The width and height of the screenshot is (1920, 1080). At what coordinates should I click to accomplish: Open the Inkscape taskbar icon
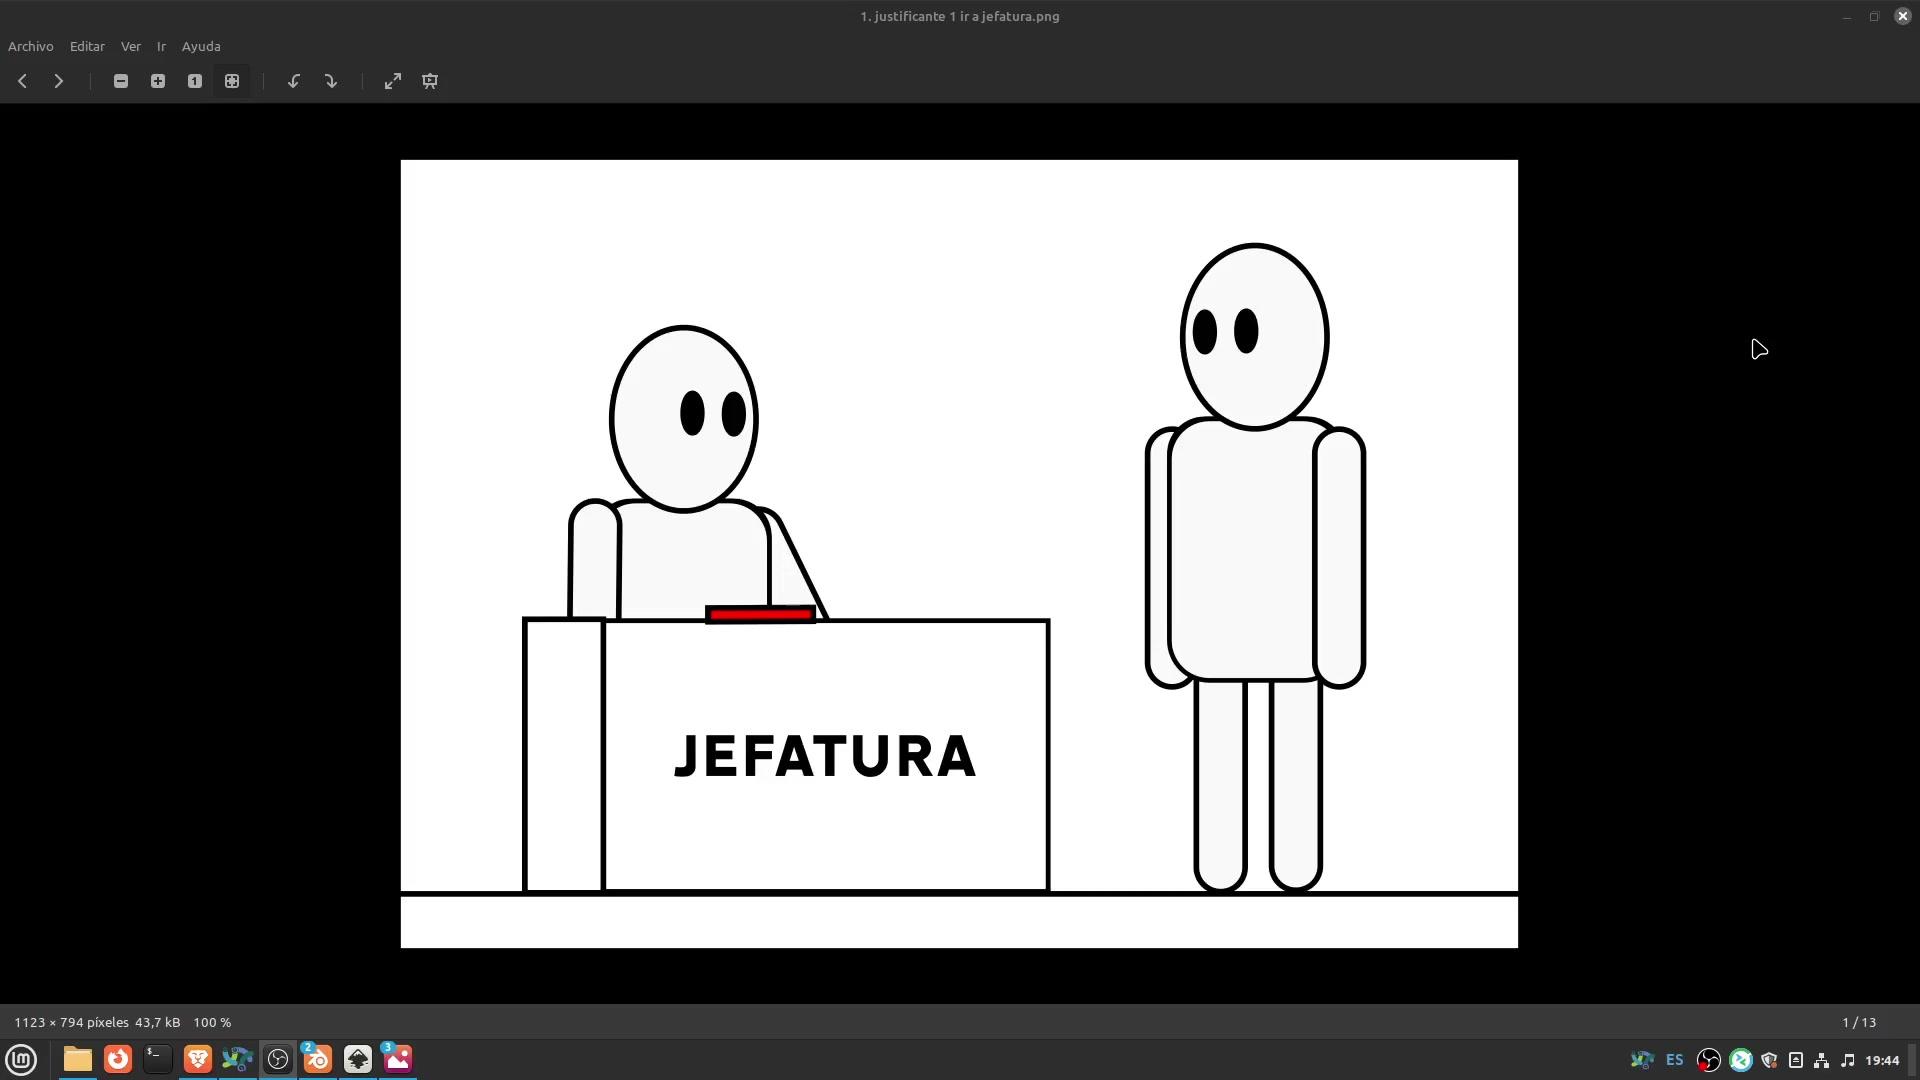tap(358, 1059)
